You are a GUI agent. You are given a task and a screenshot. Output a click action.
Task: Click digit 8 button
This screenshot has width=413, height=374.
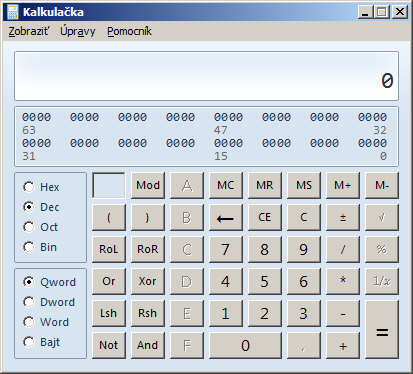pos(265,249)
